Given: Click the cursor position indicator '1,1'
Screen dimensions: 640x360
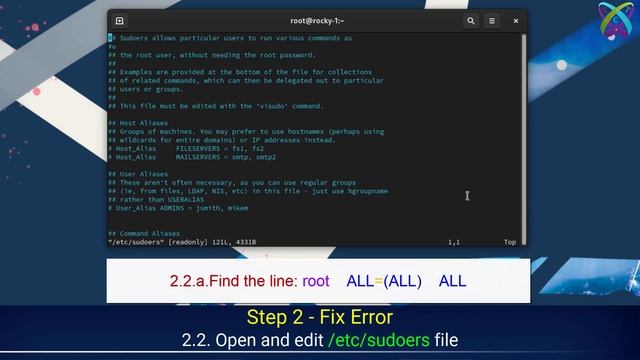Looking at the screenshot, I should click(x=454, y=242).
